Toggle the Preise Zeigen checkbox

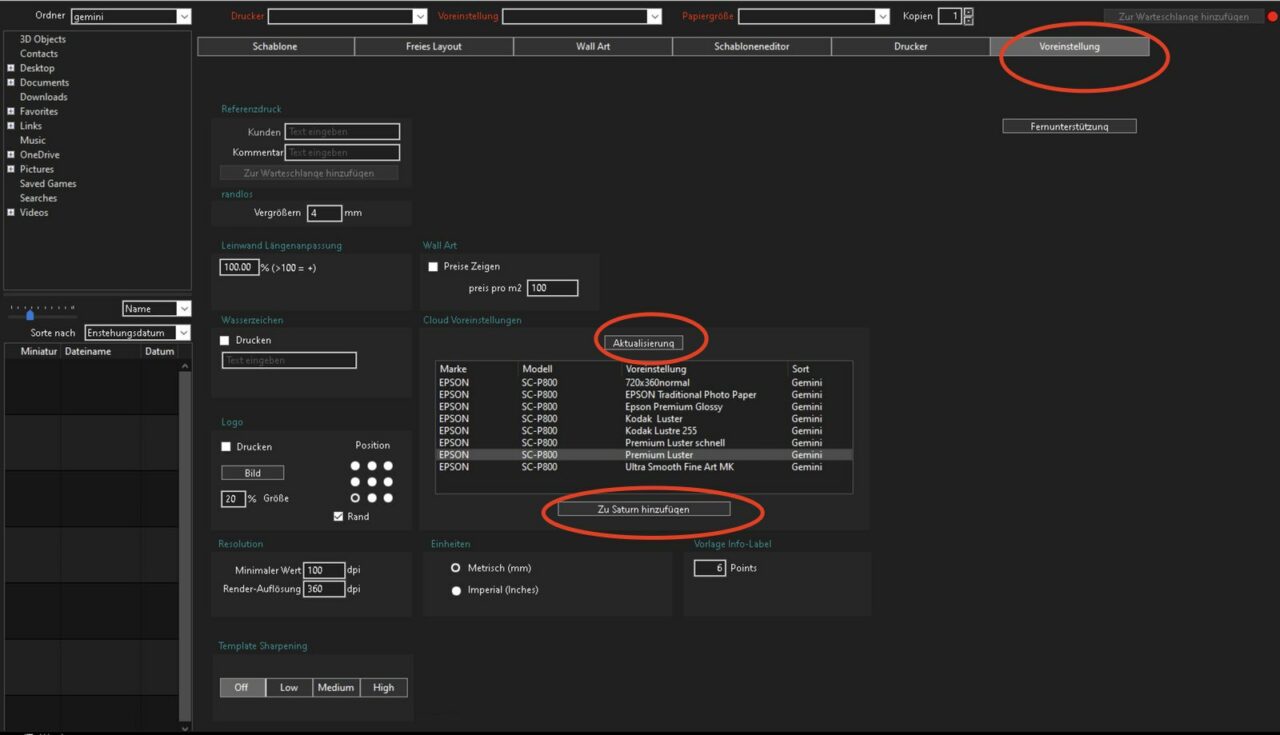point(433,267)
